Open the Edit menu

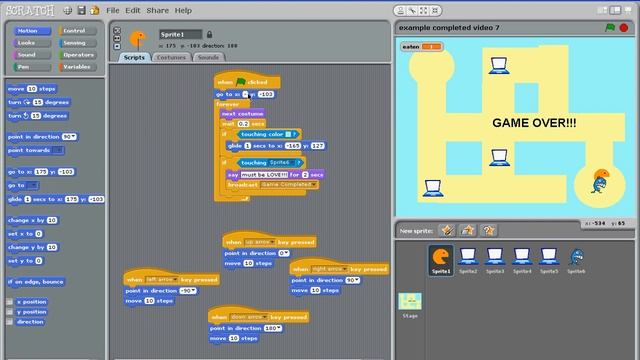pos(133,11)
